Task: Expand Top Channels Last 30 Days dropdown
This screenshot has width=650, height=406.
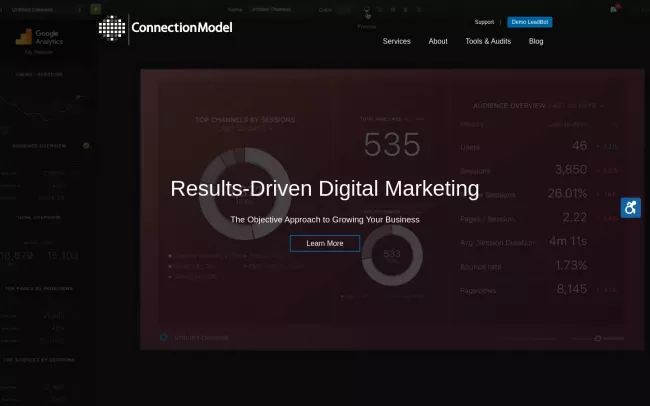Action: click(244, 129)
